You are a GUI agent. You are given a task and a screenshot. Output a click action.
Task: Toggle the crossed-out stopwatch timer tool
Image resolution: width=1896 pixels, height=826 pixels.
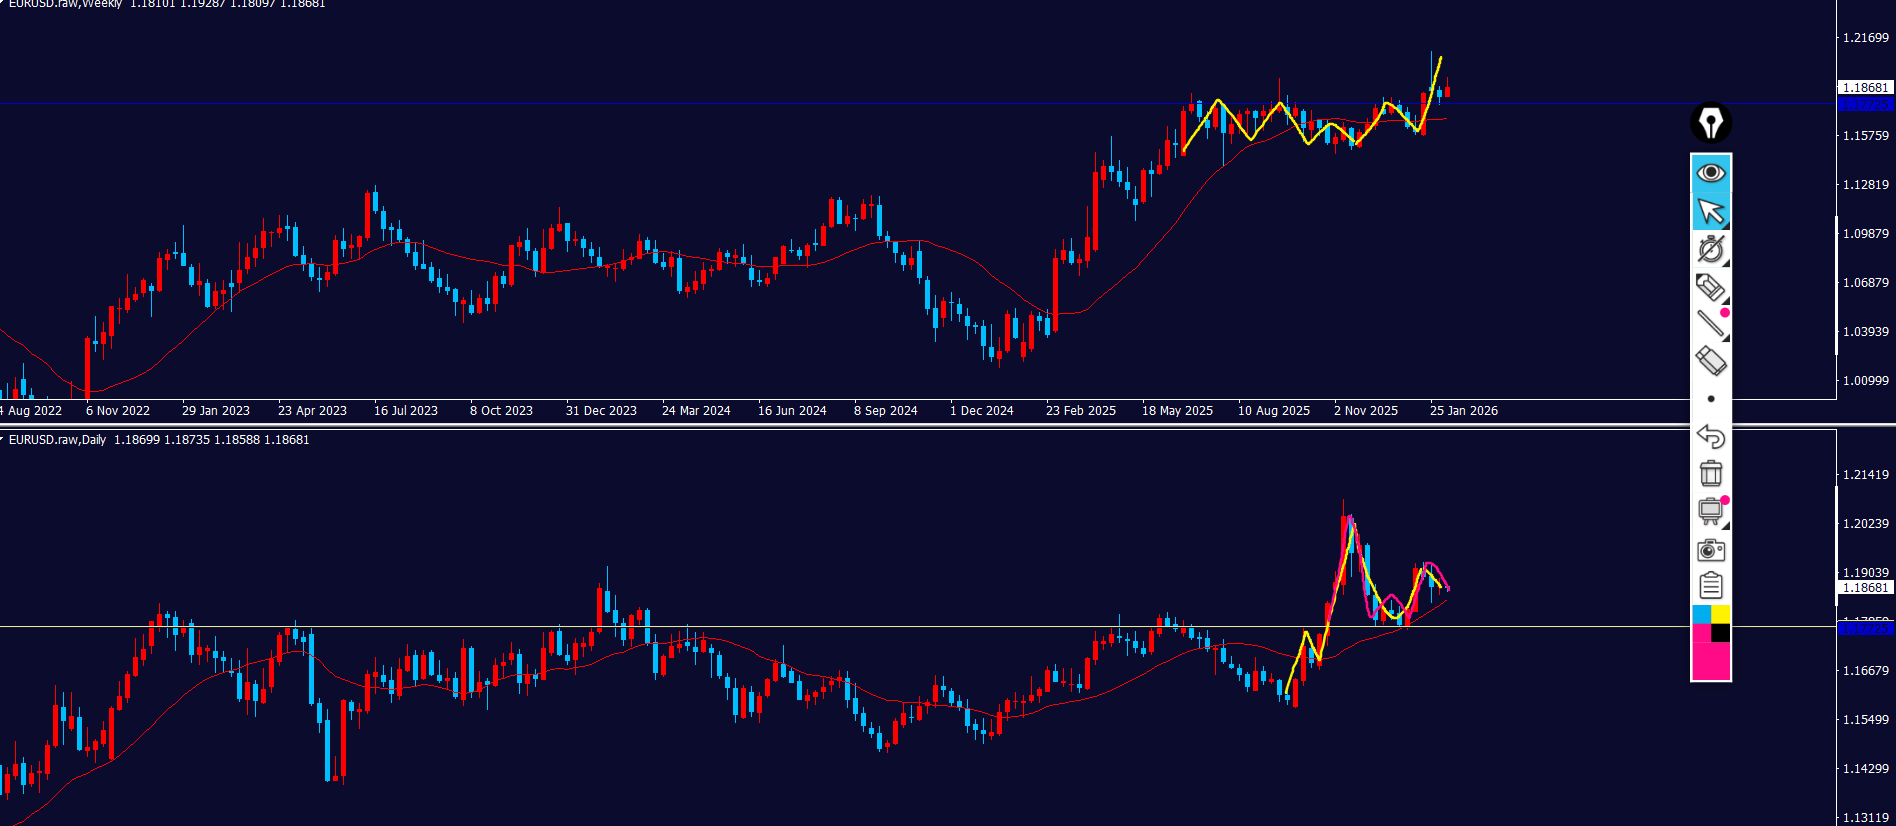point(1710,249)
